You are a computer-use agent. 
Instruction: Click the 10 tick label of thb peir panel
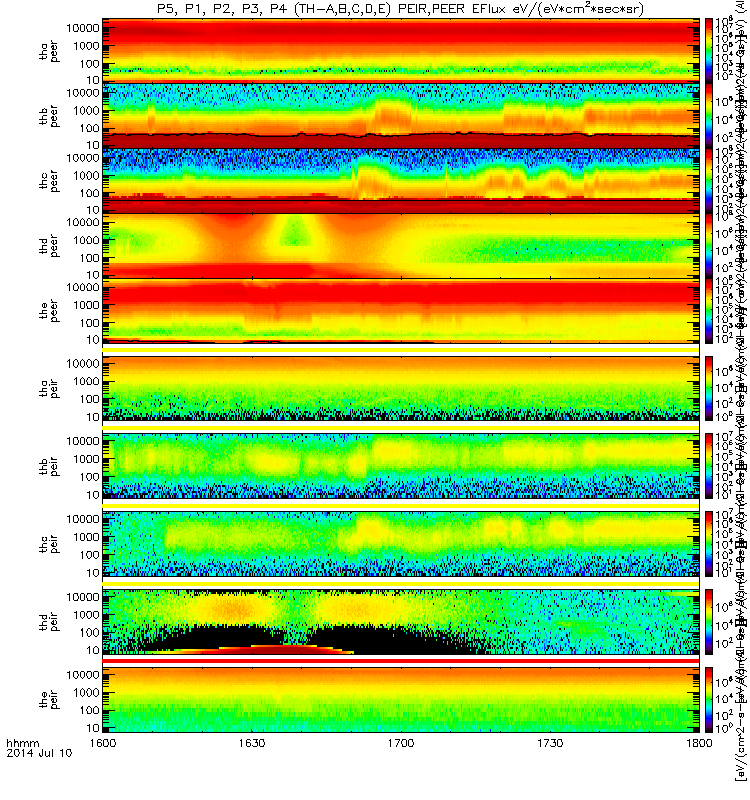92,495
